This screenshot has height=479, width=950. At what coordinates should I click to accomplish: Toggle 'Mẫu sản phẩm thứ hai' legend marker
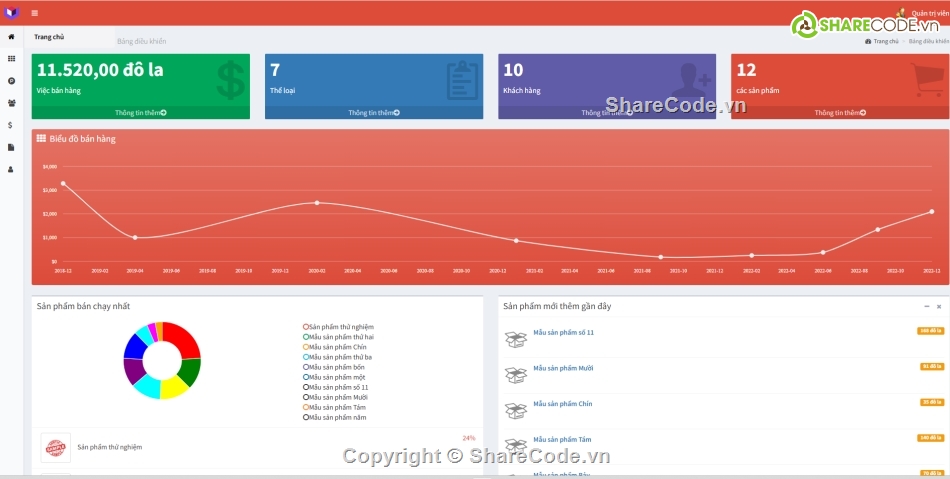coord(306,337)
